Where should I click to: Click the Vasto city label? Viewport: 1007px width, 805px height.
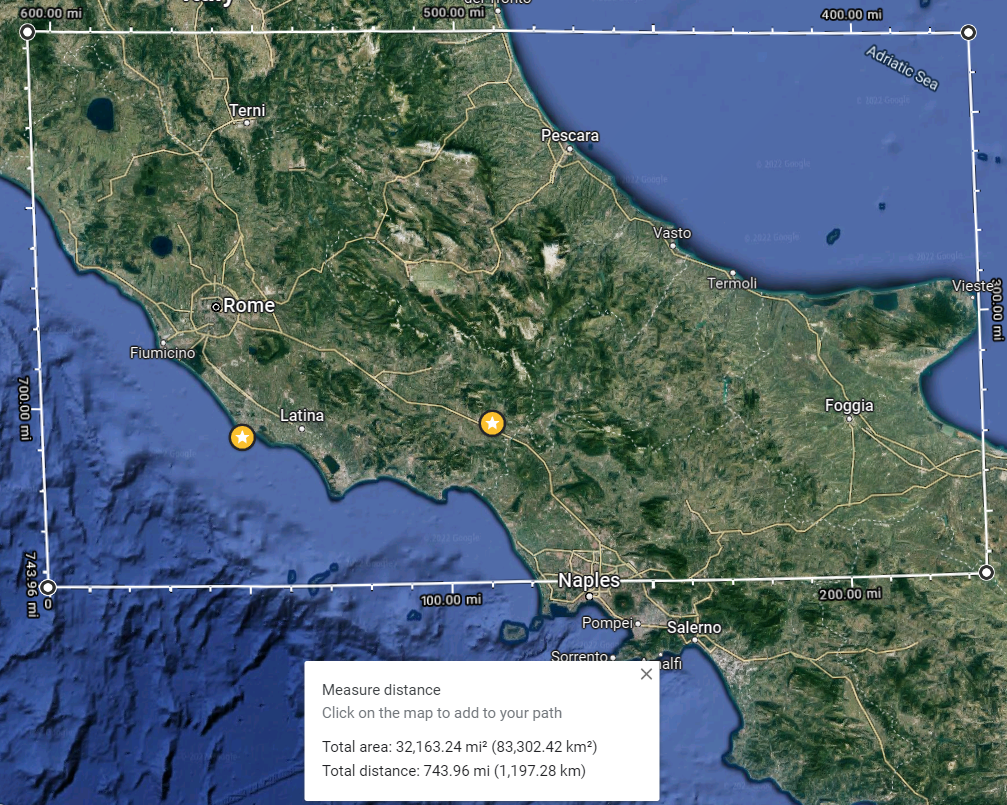pyautogui.click(x=672, y=233)
